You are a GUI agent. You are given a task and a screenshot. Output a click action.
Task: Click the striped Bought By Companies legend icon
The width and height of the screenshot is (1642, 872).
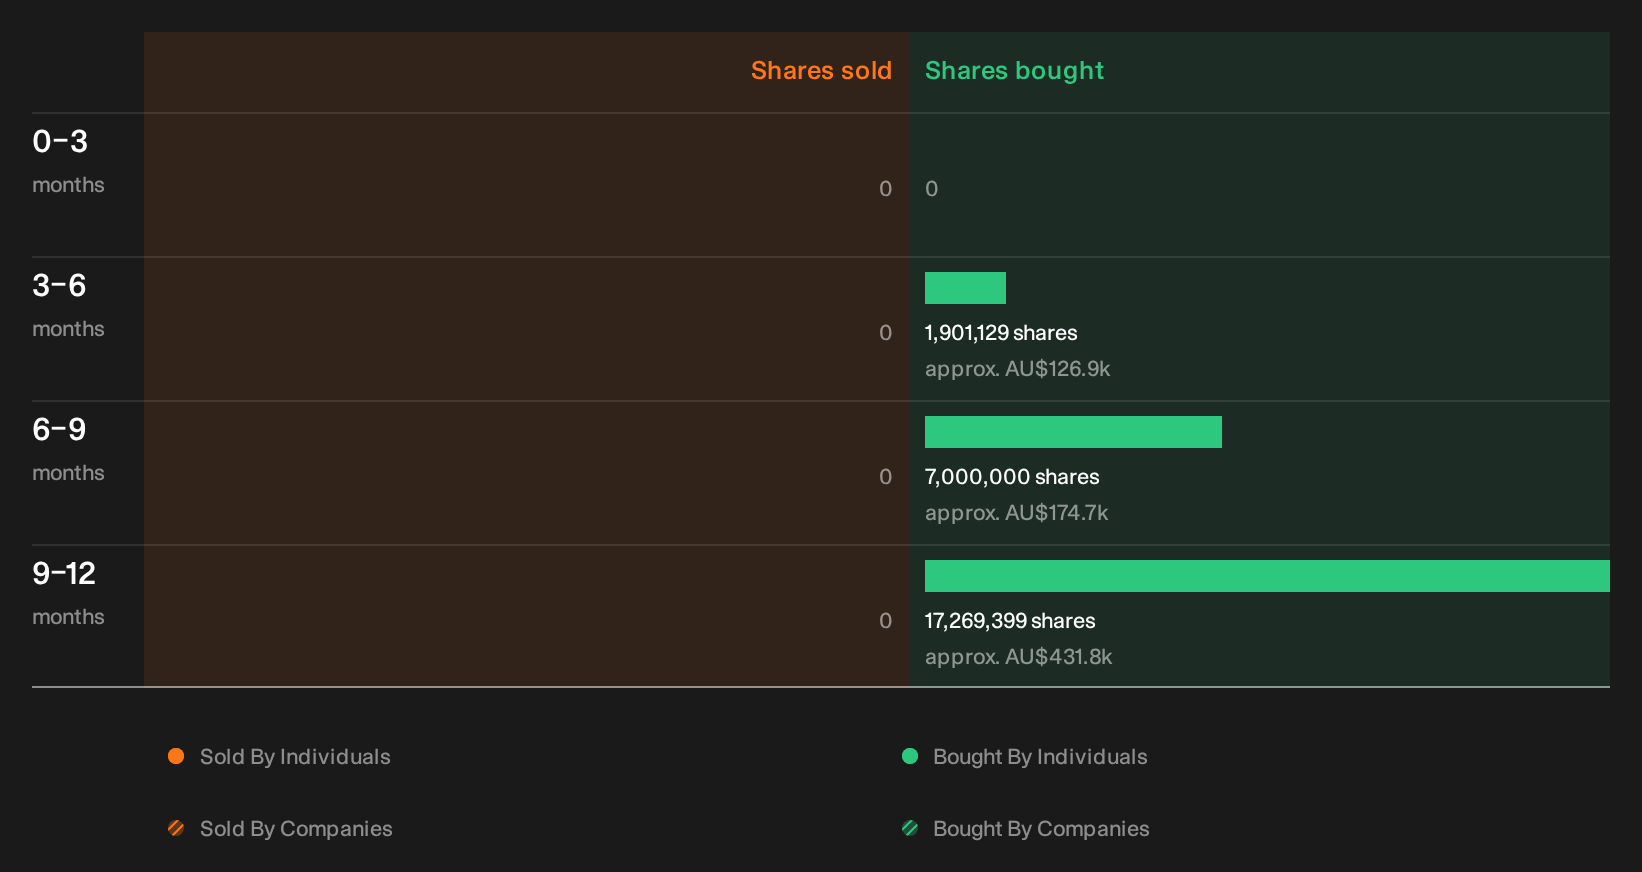point(910,828)
